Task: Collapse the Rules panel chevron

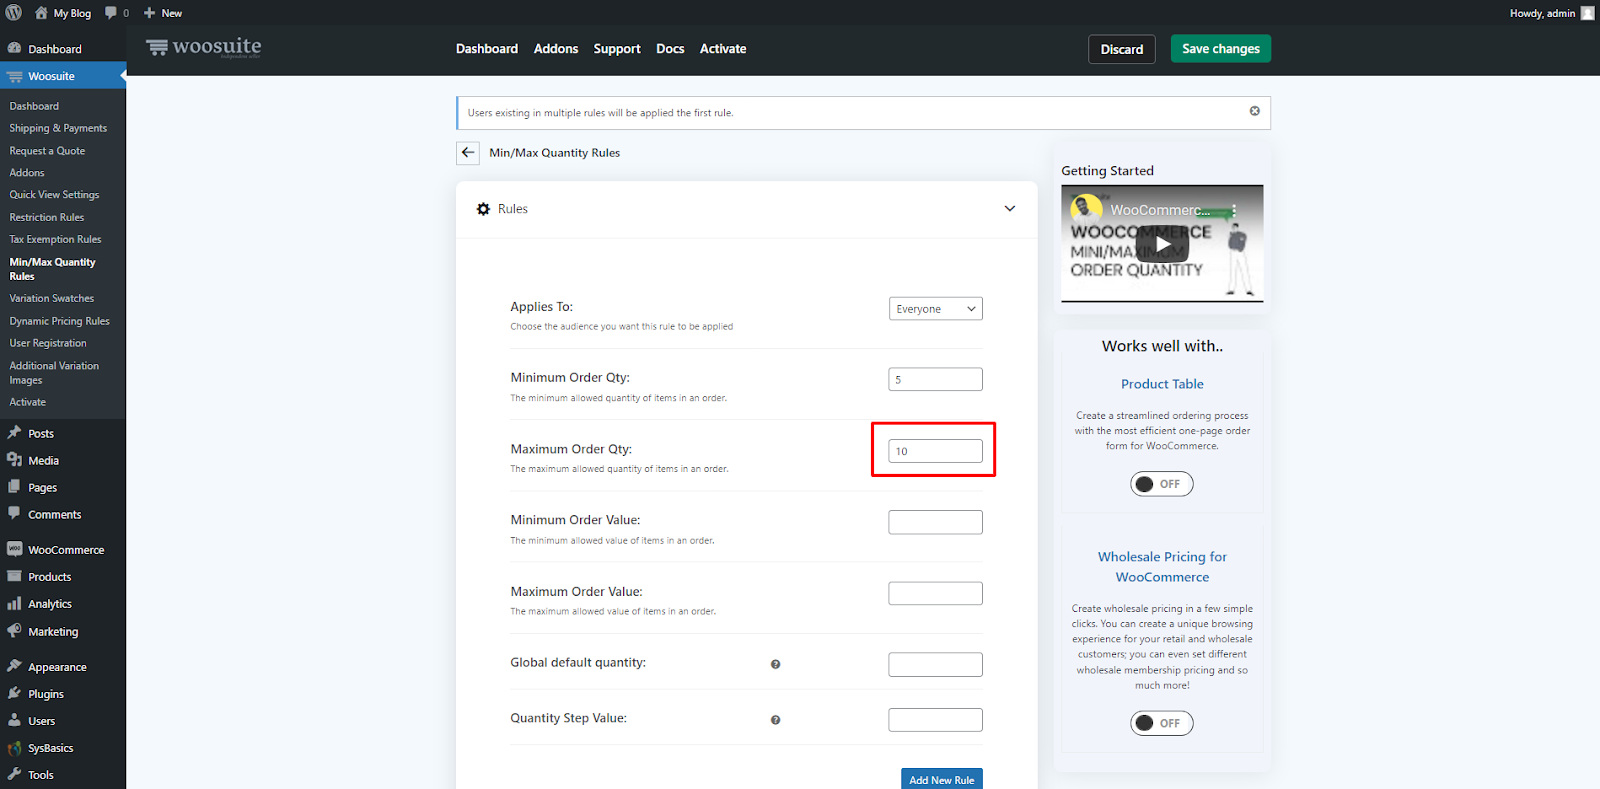Action: [x=1009, y=209]
